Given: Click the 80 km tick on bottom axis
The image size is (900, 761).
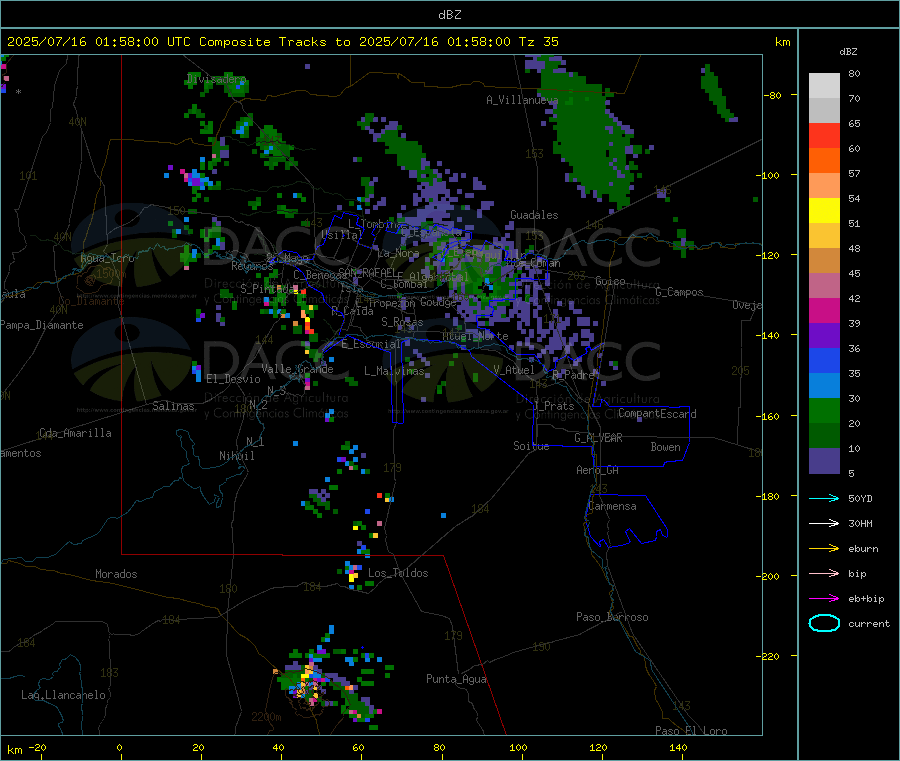Looking at the screenshot, I should pyautogui.click(x=439, y=747).
